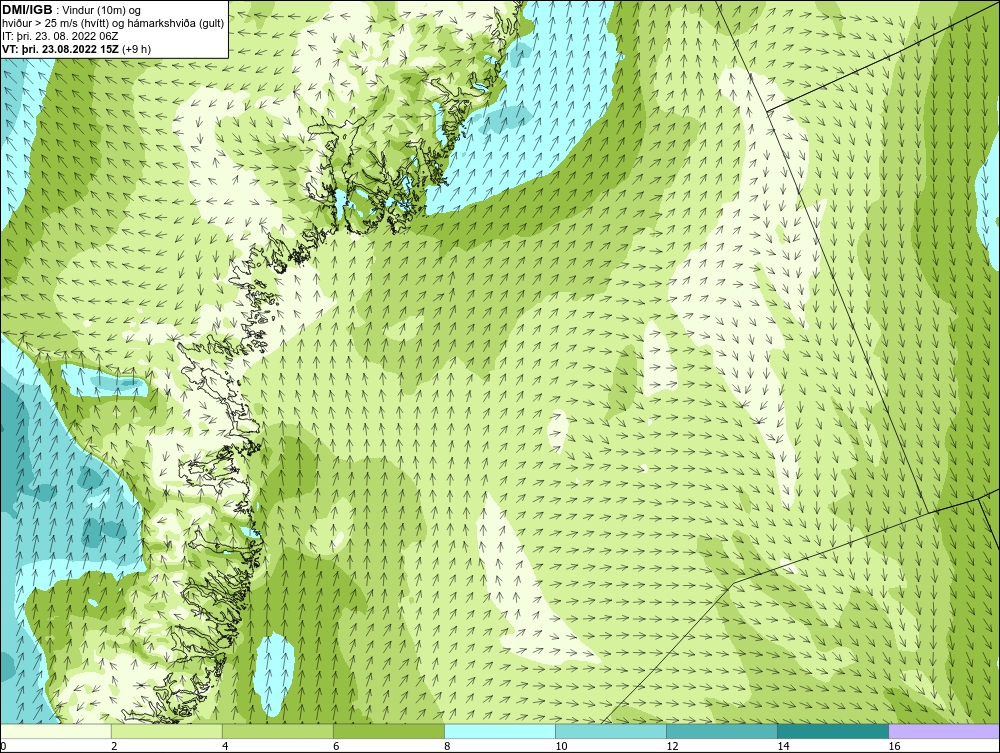This screenshot has width=1000, height=753.
Task: Click the 2-4 m/s light green swatch
Action: [x=166, y=731]
